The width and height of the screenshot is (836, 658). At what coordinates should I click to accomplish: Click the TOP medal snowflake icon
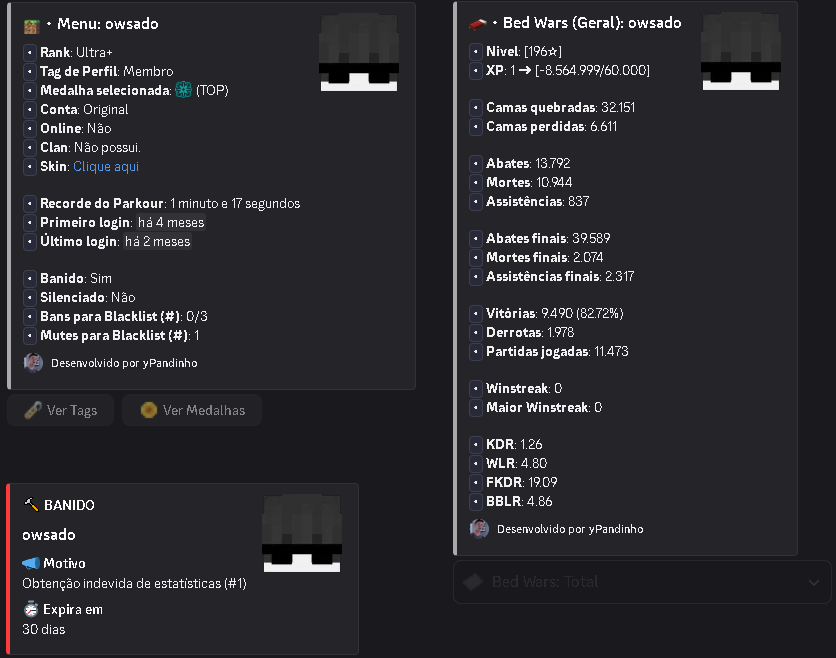[183, 90]
